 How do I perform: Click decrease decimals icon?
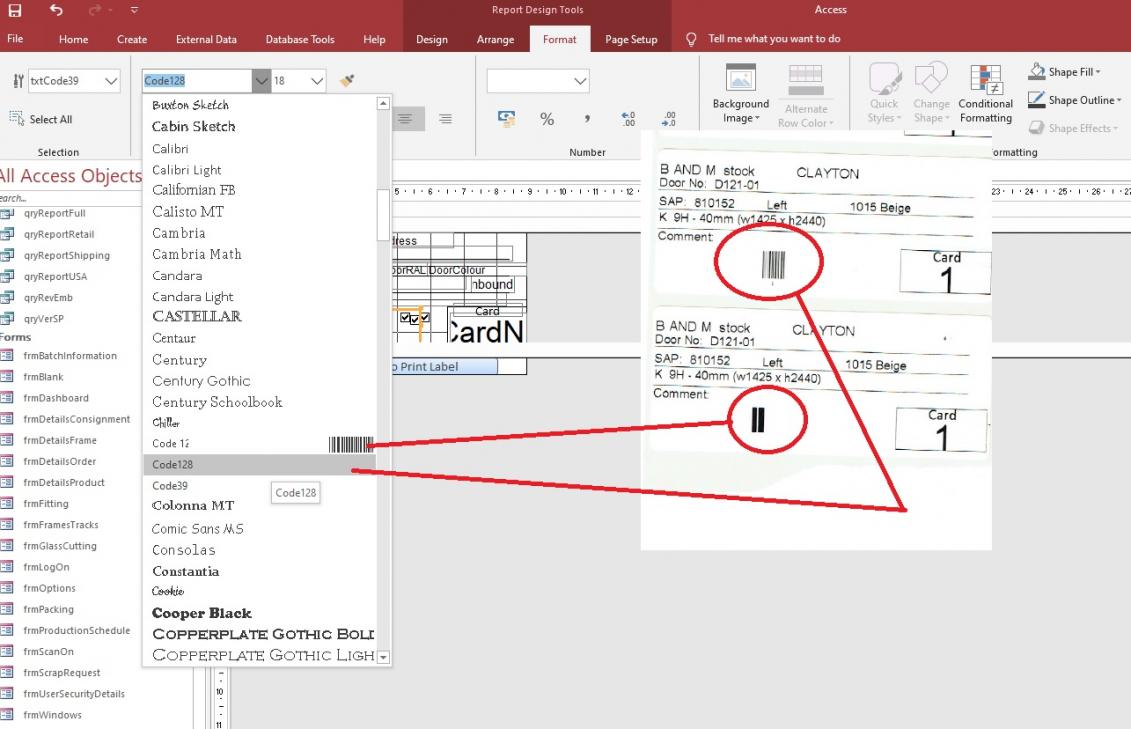(669, 119)
